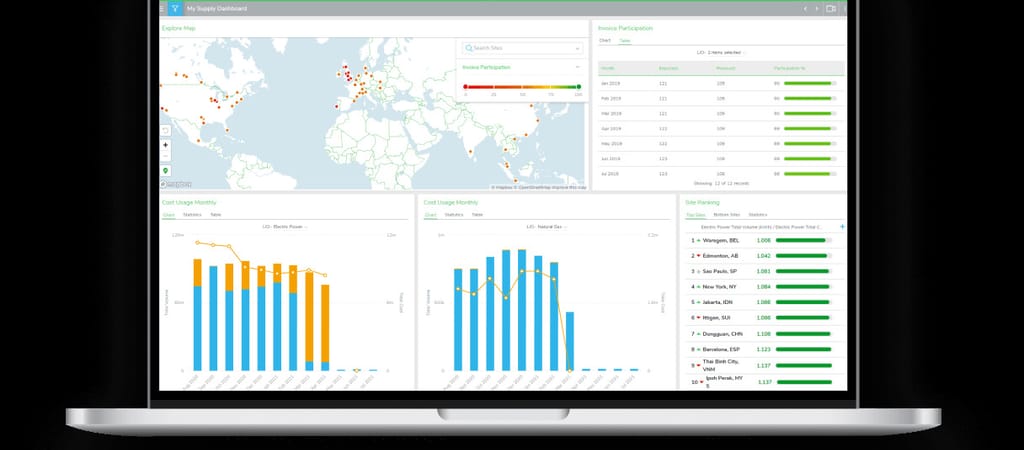Click the Invoice Participation color scale bar
The image size is (1024, 450).
(x=522, y=87)
